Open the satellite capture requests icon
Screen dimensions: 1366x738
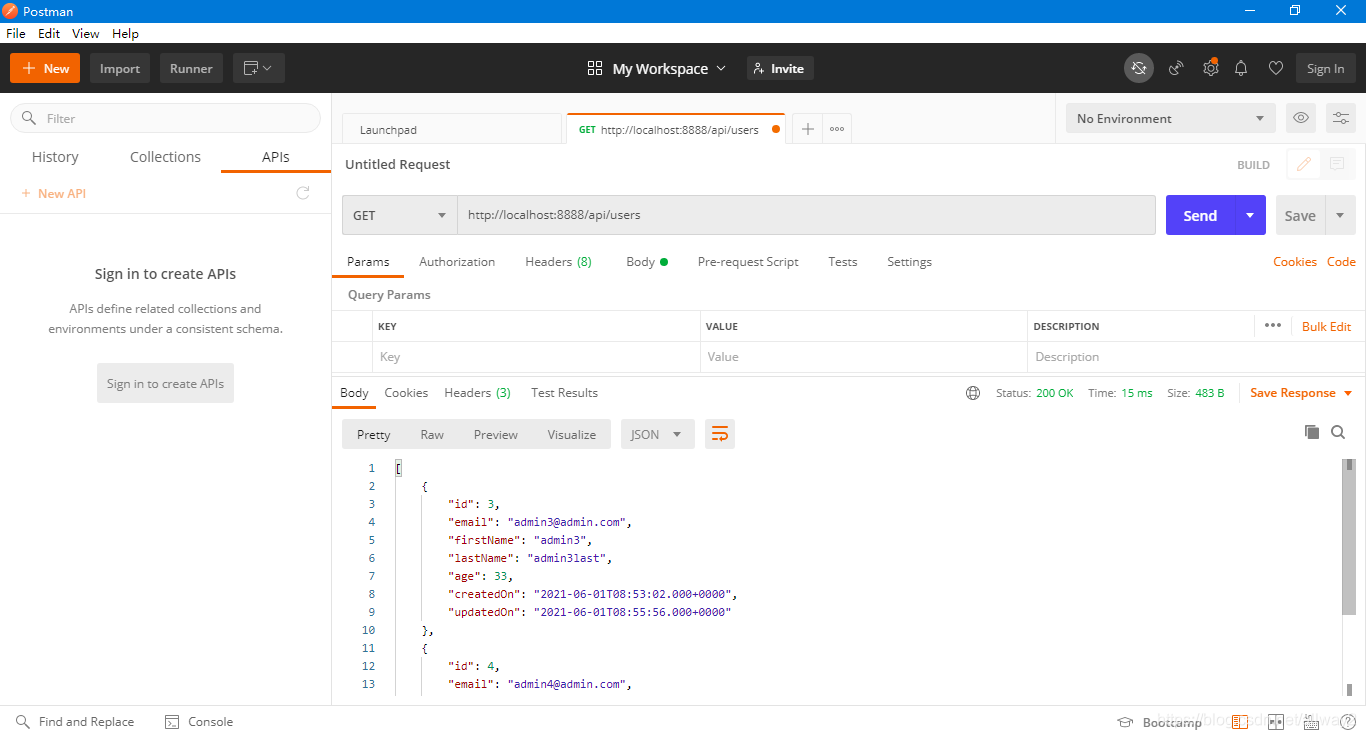tap(1176, 68)
